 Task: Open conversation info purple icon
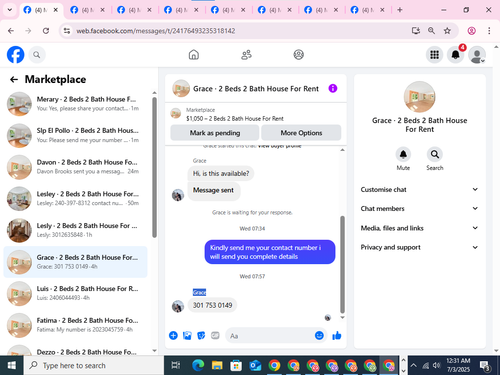[333, 88]
